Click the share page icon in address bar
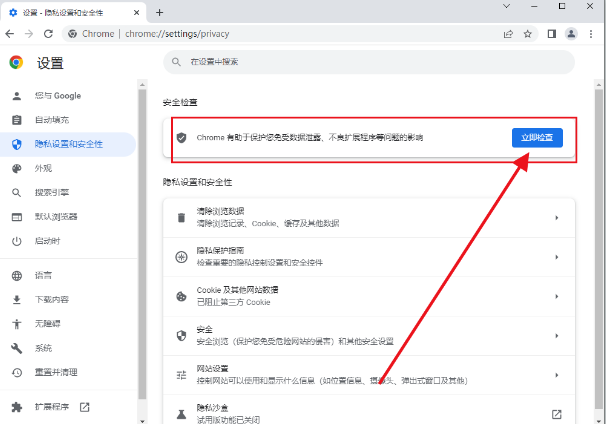Image resolution: width=606 pixels, height=424 pixels. [x=508, y=34]
